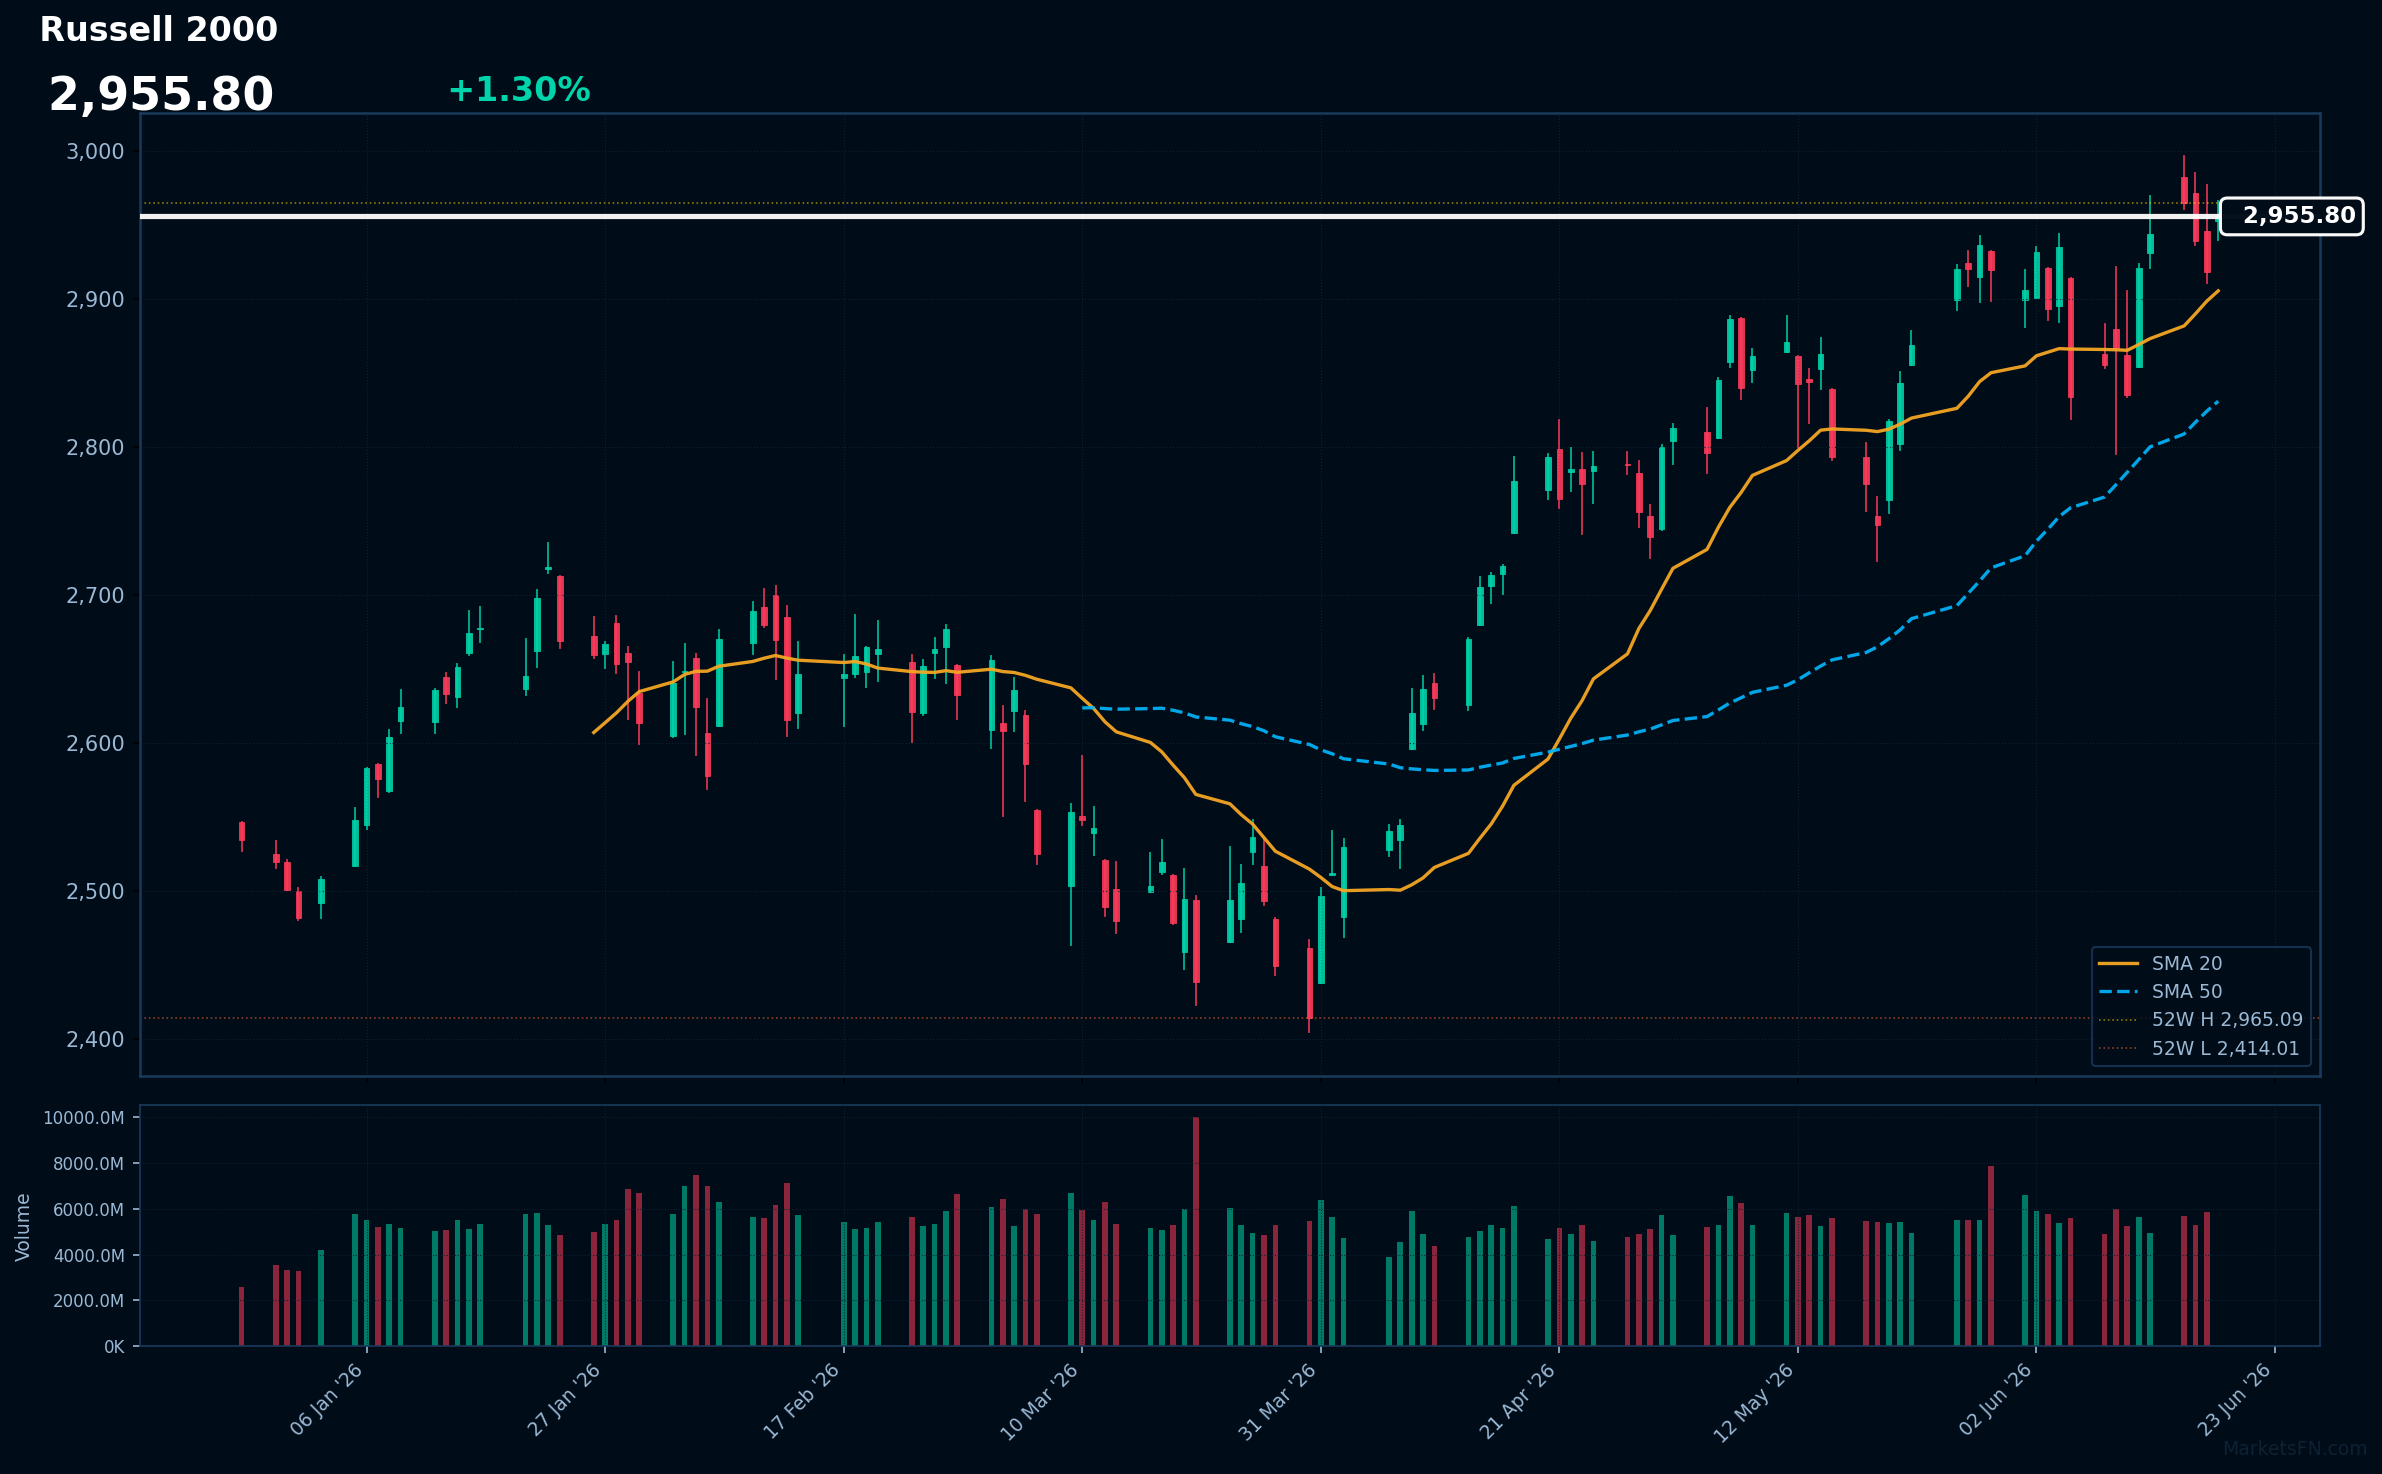
Task: Click the 2,600 price axis label
Action: 95,744
